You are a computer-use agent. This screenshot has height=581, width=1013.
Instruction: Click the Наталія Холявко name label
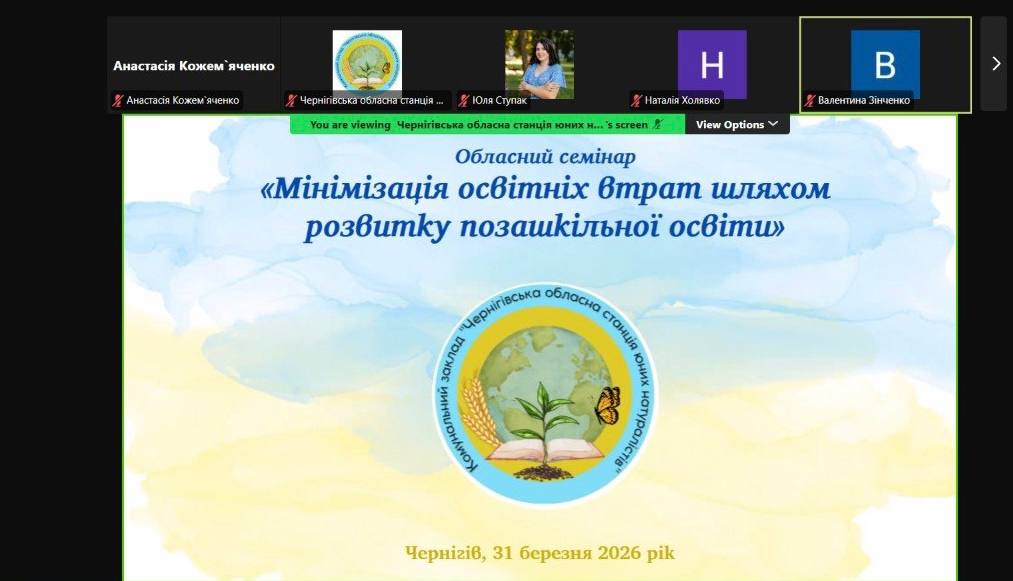point(684,100)
